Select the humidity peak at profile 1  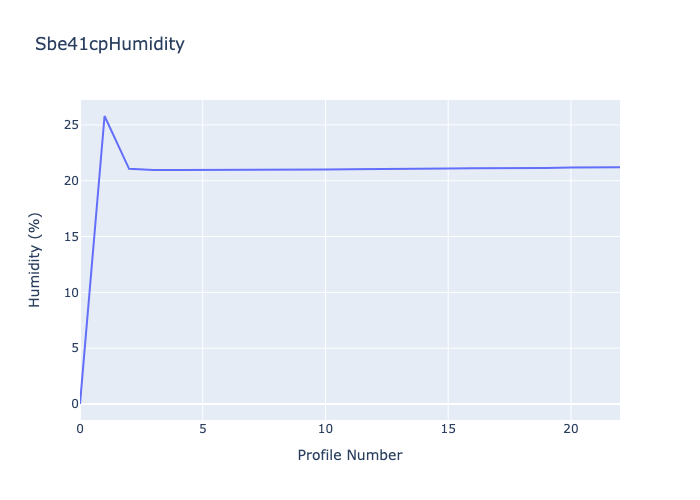105,116
